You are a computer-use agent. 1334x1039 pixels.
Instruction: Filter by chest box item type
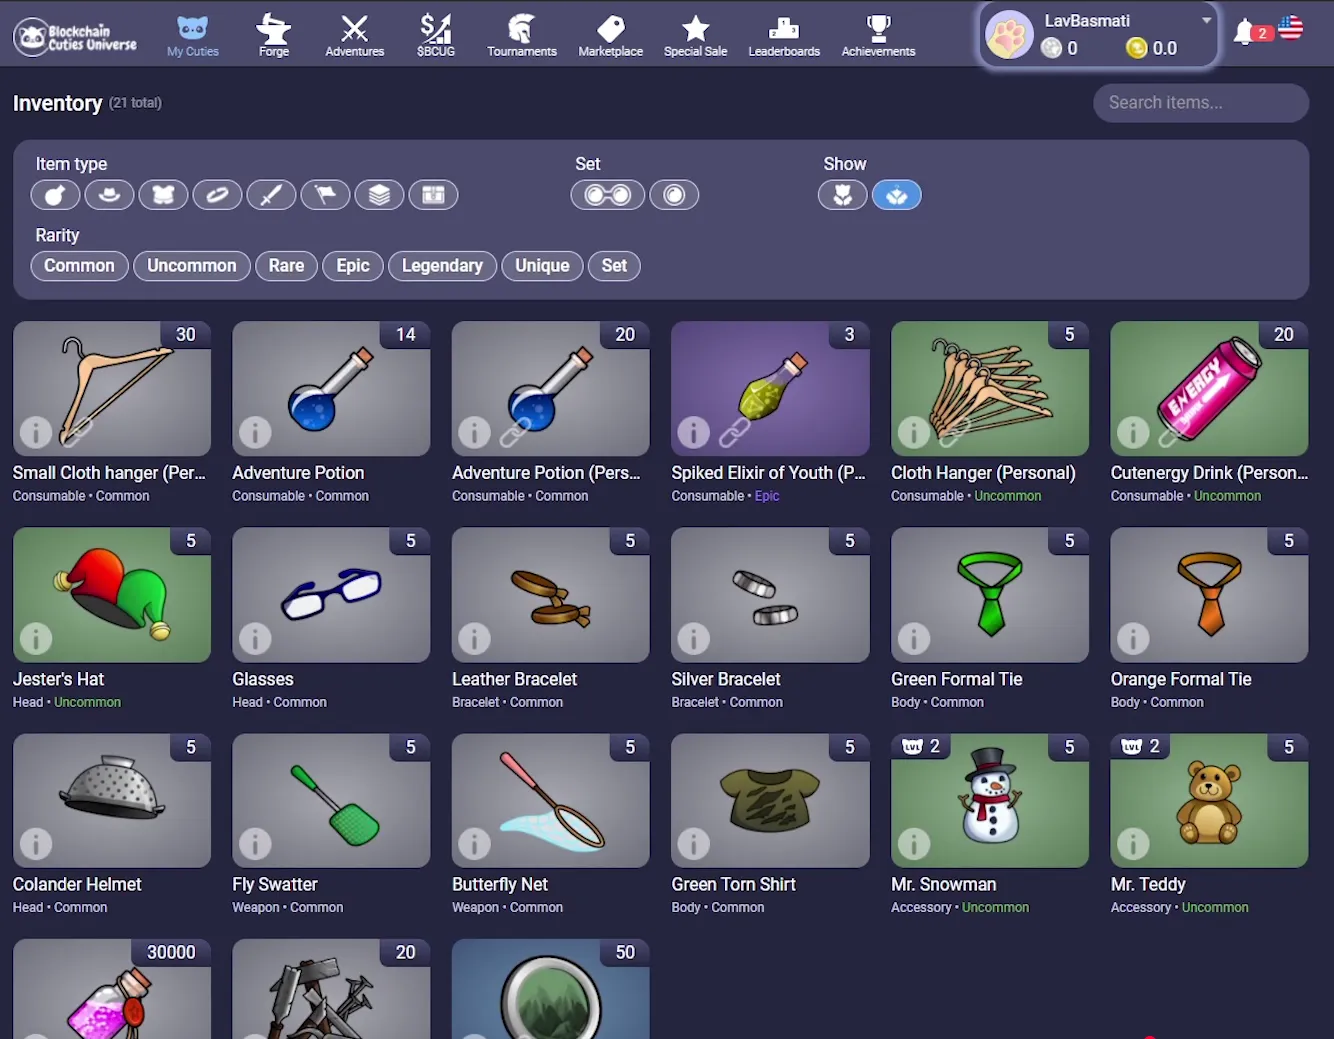coord(434,195)
